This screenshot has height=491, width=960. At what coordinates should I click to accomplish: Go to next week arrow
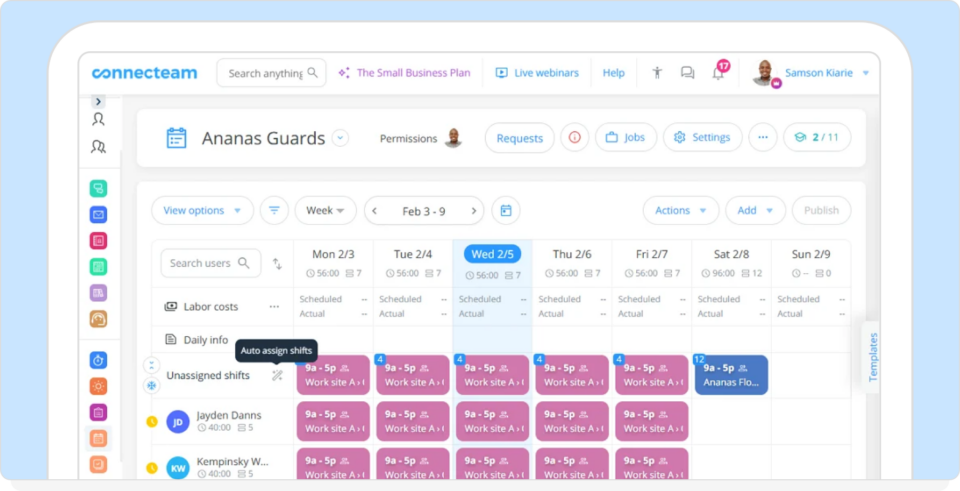(x=474, y=211)
